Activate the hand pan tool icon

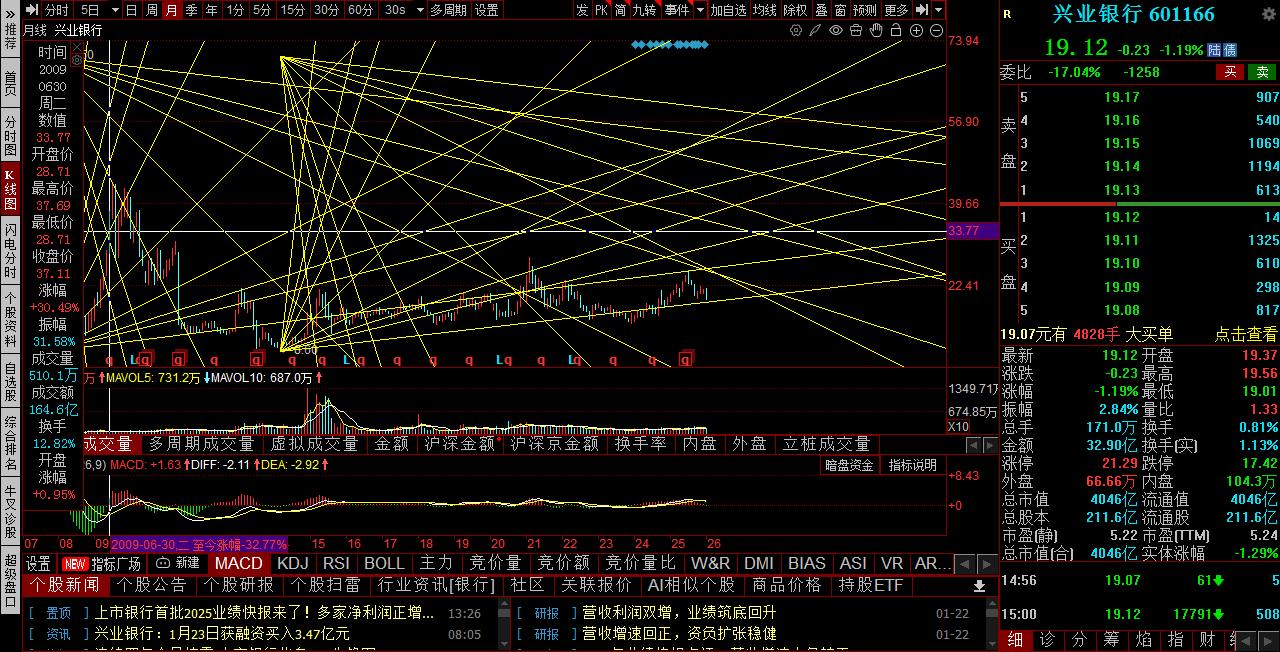[876, 30]
